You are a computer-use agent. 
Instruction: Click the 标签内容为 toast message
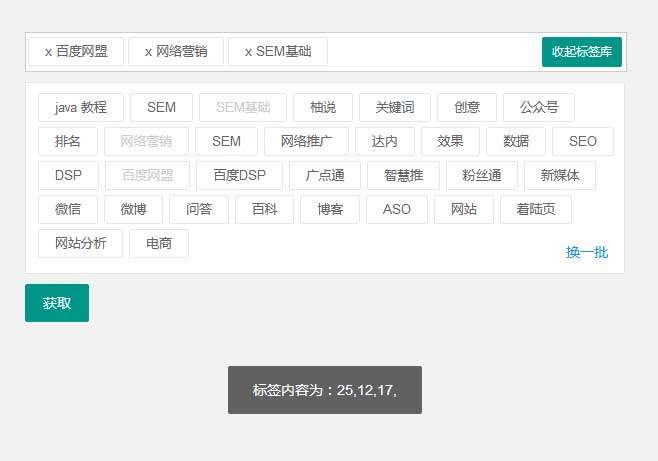(324, 390)
